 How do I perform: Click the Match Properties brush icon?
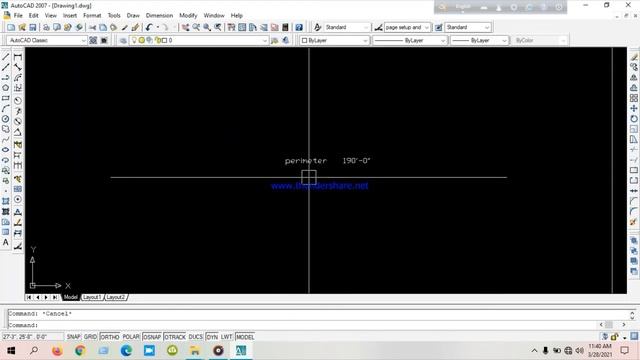(x=124, y=27)
